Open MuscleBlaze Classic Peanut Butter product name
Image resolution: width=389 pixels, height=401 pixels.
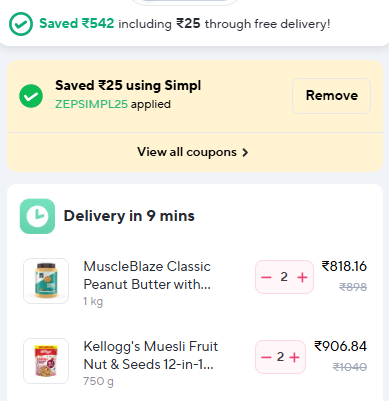(x=147, y=275)
